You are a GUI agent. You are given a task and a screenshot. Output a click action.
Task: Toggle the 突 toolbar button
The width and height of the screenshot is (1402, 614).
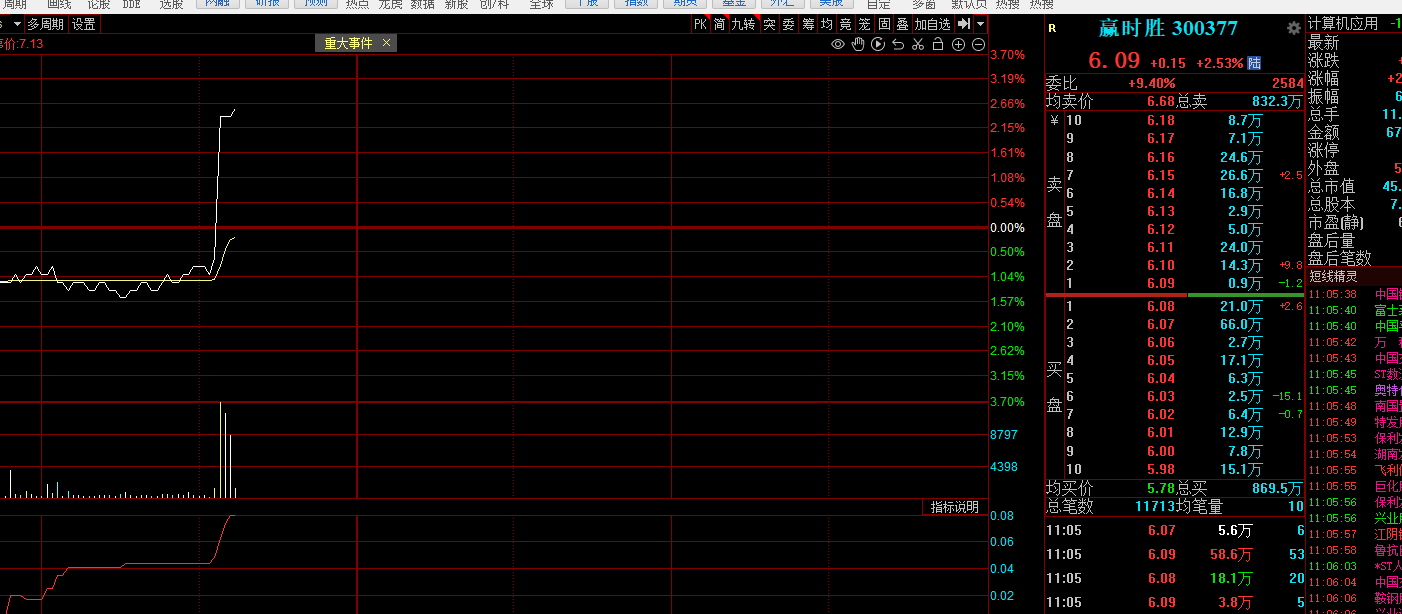(x=769, y=24)
